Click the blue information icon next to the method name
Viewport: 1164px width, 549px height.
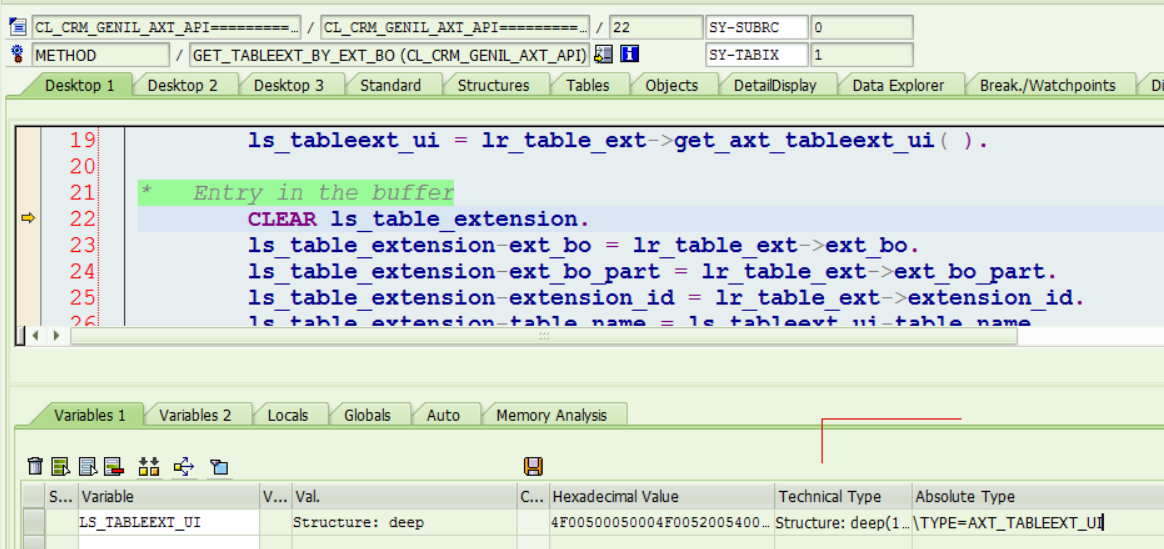pyautogui.click(x=630, y=54)
